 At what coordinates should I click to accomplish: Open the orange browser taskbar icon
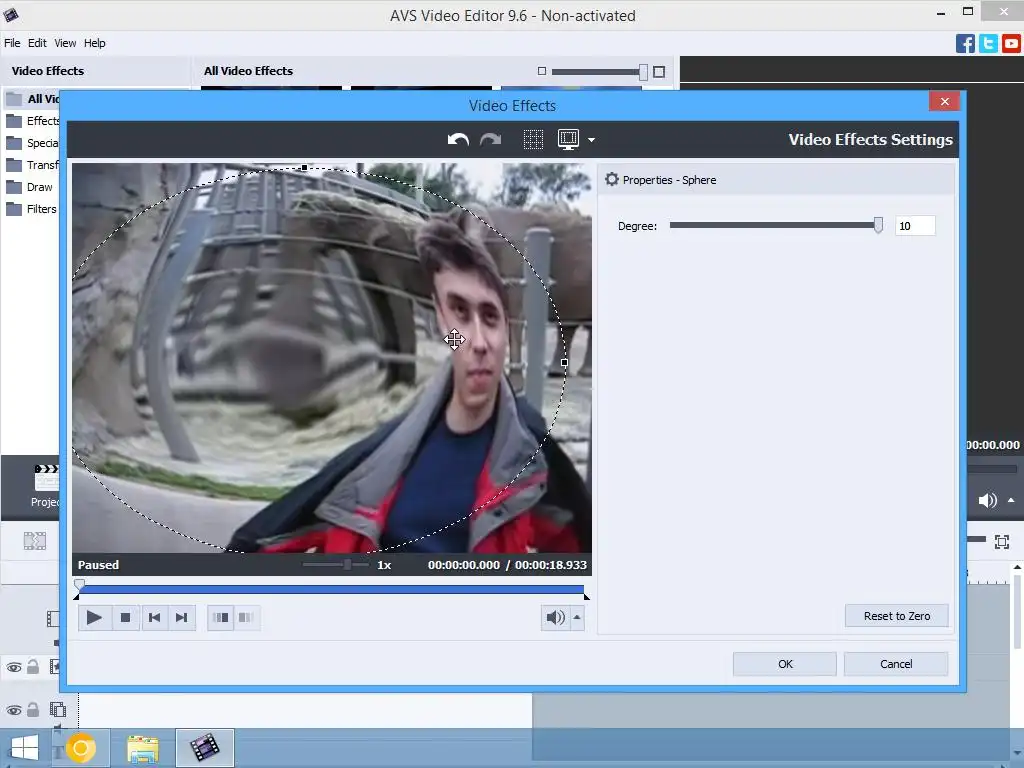click(x=80, y=748)
